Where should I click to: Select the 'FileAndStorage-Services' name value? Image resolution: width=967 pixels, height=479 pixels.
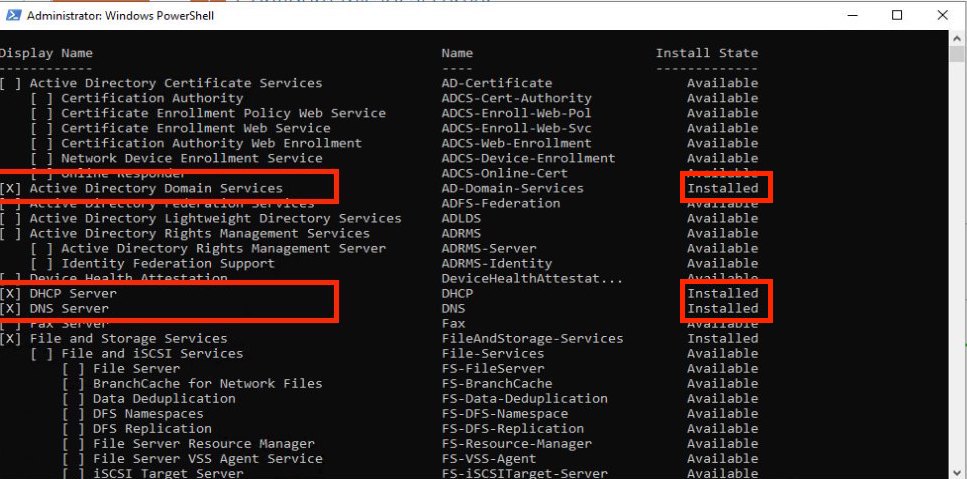pos(532,338)
